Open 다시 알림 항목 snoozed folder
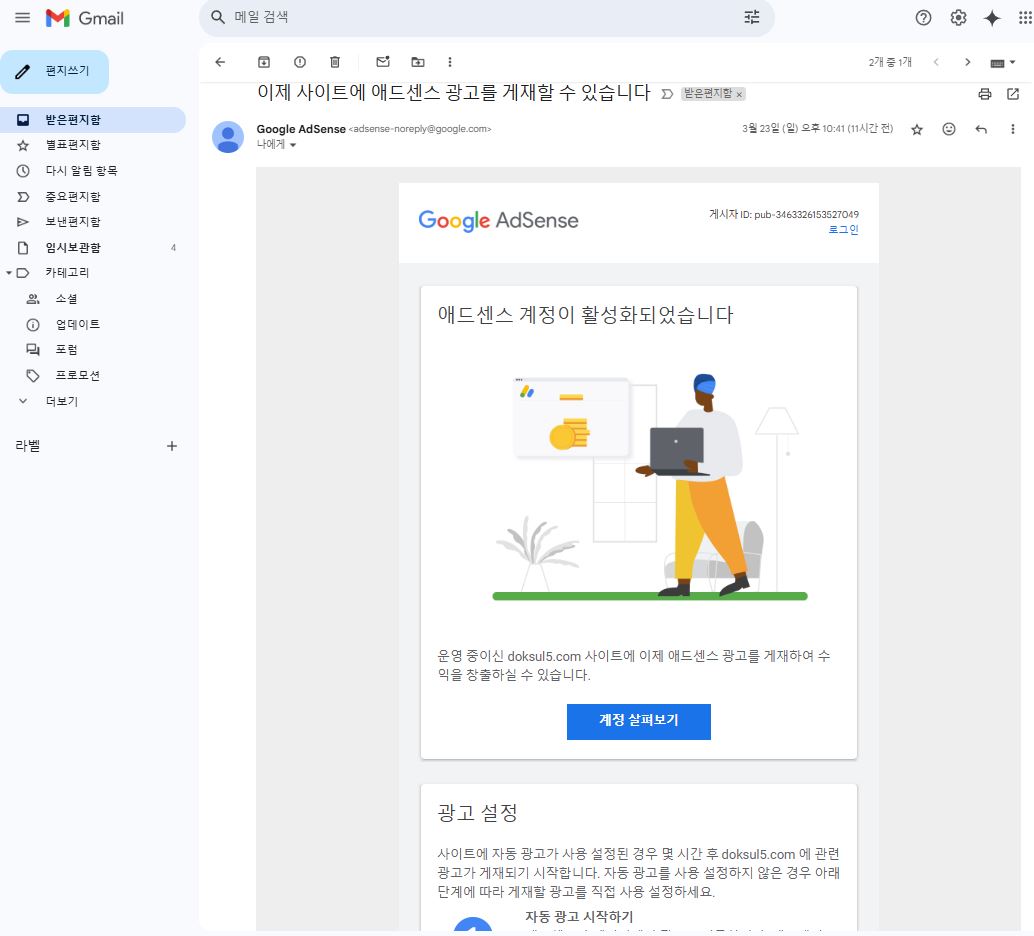This screenshot has width=1034, height=936. [92, 171]
